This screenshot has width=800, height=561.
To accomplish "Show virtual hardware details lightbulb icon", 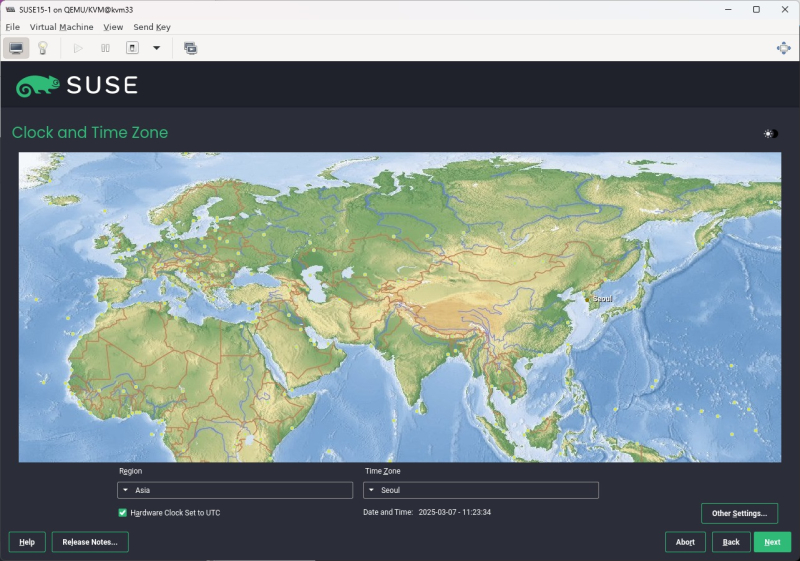I will point(43,48).
